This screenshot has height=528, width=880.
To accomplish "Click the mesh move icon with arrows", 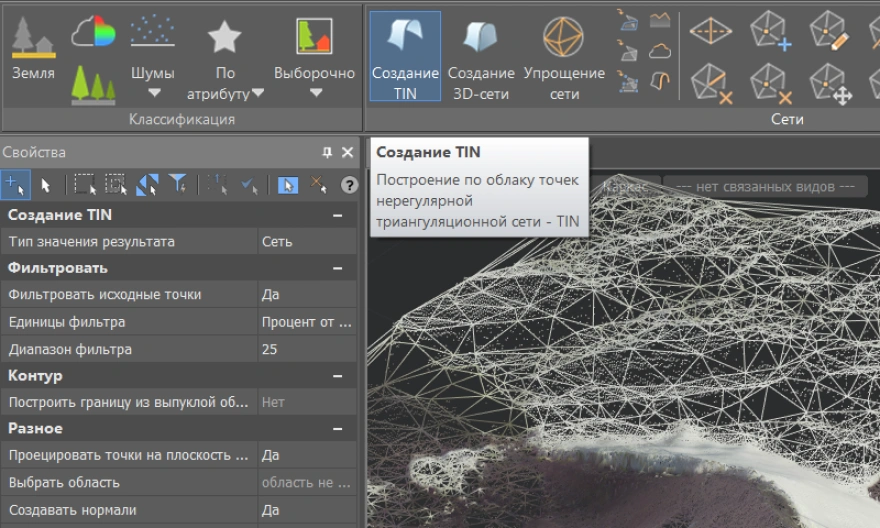I will (x=828, y=83).
